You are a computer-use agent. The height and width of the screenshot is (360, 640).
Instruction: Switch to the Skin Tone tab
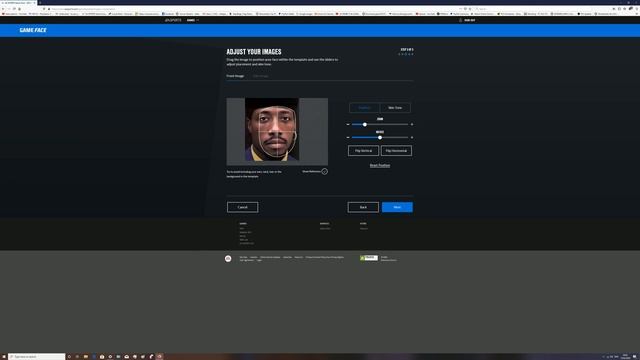point(395,108)
